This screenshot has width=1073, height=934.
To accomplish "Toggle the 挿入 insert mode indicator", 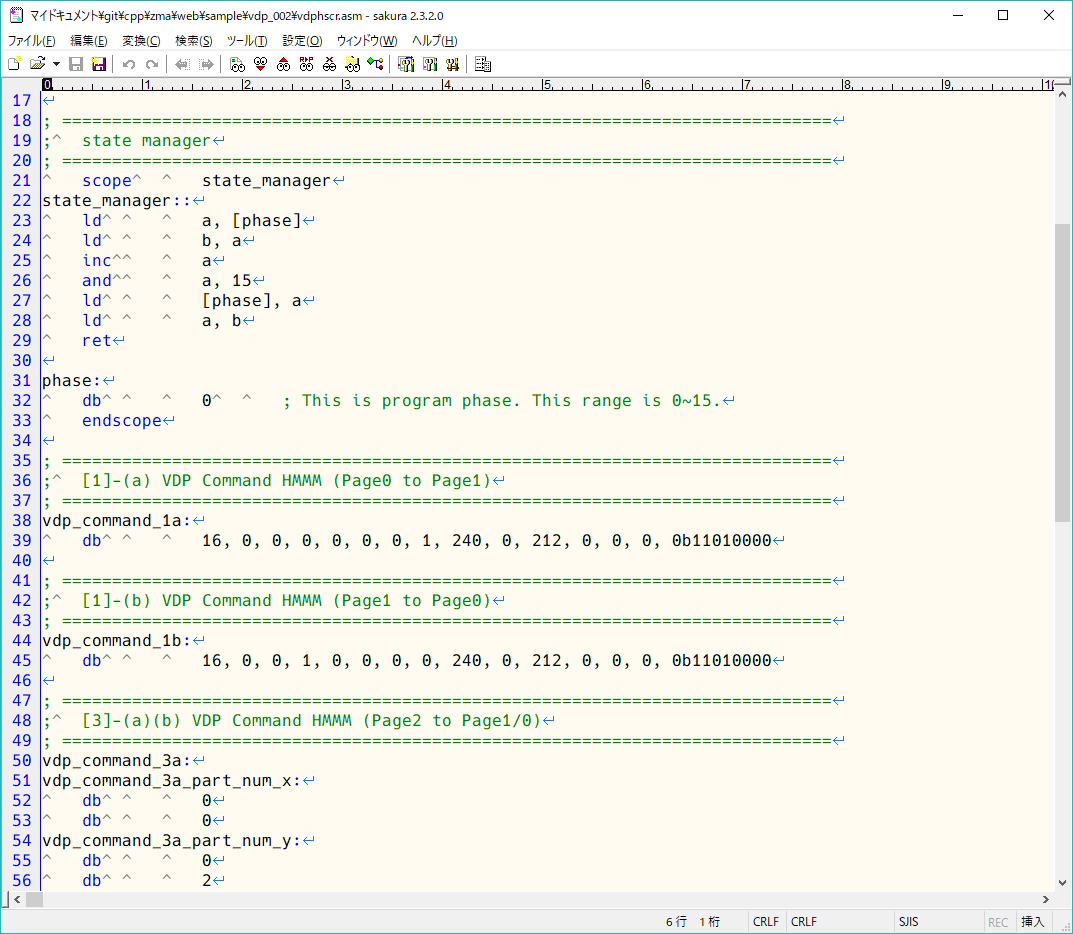I will [1033, 922].
